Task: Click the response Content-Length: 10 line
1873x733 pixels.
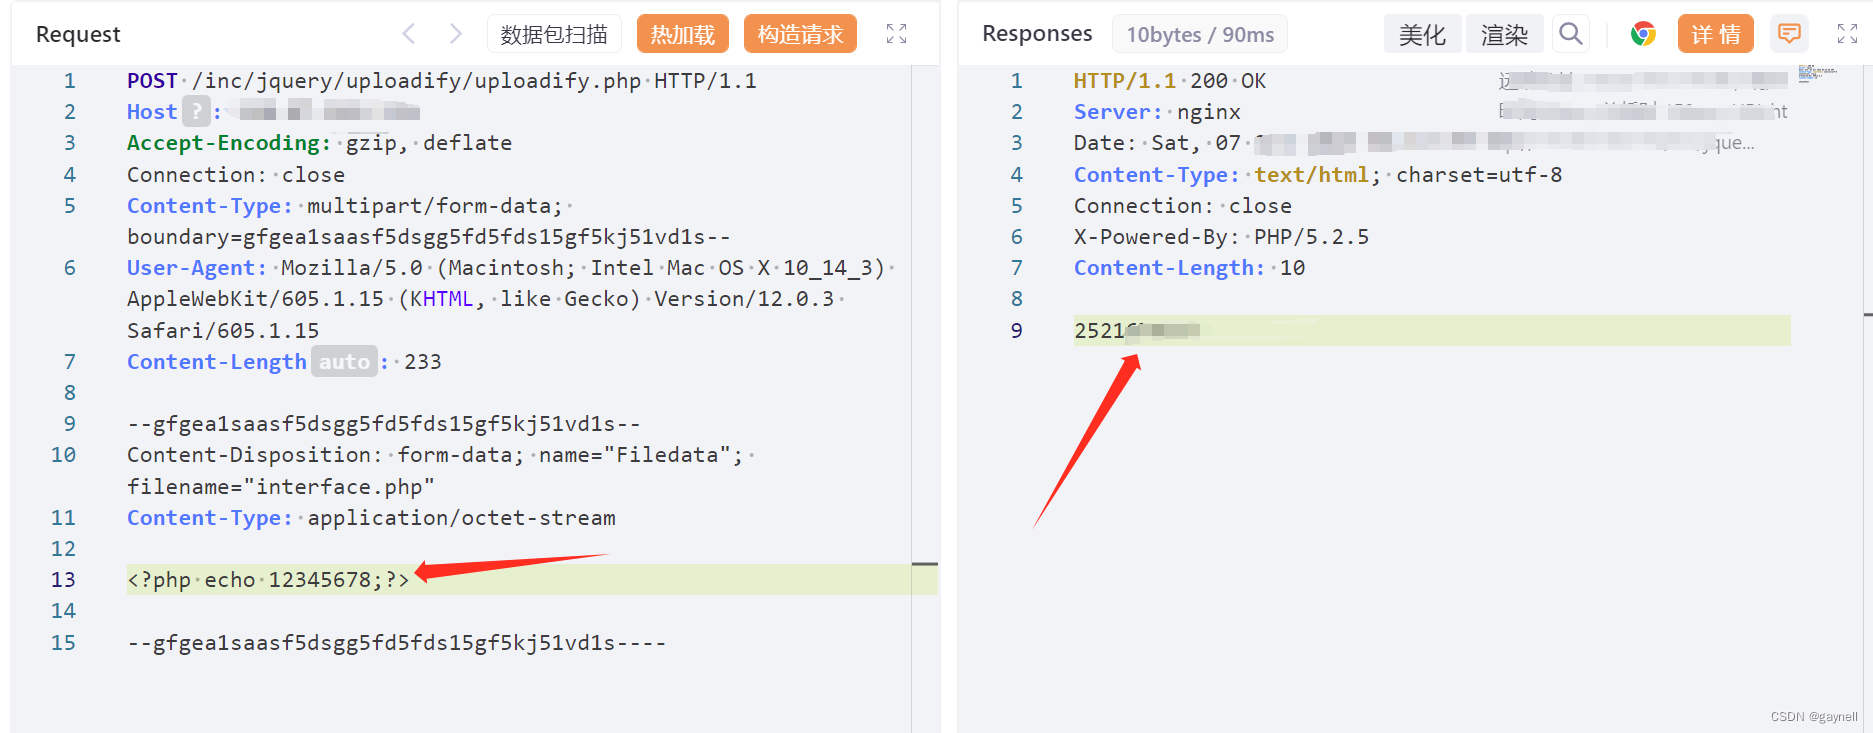Action: coord(1189,268)
